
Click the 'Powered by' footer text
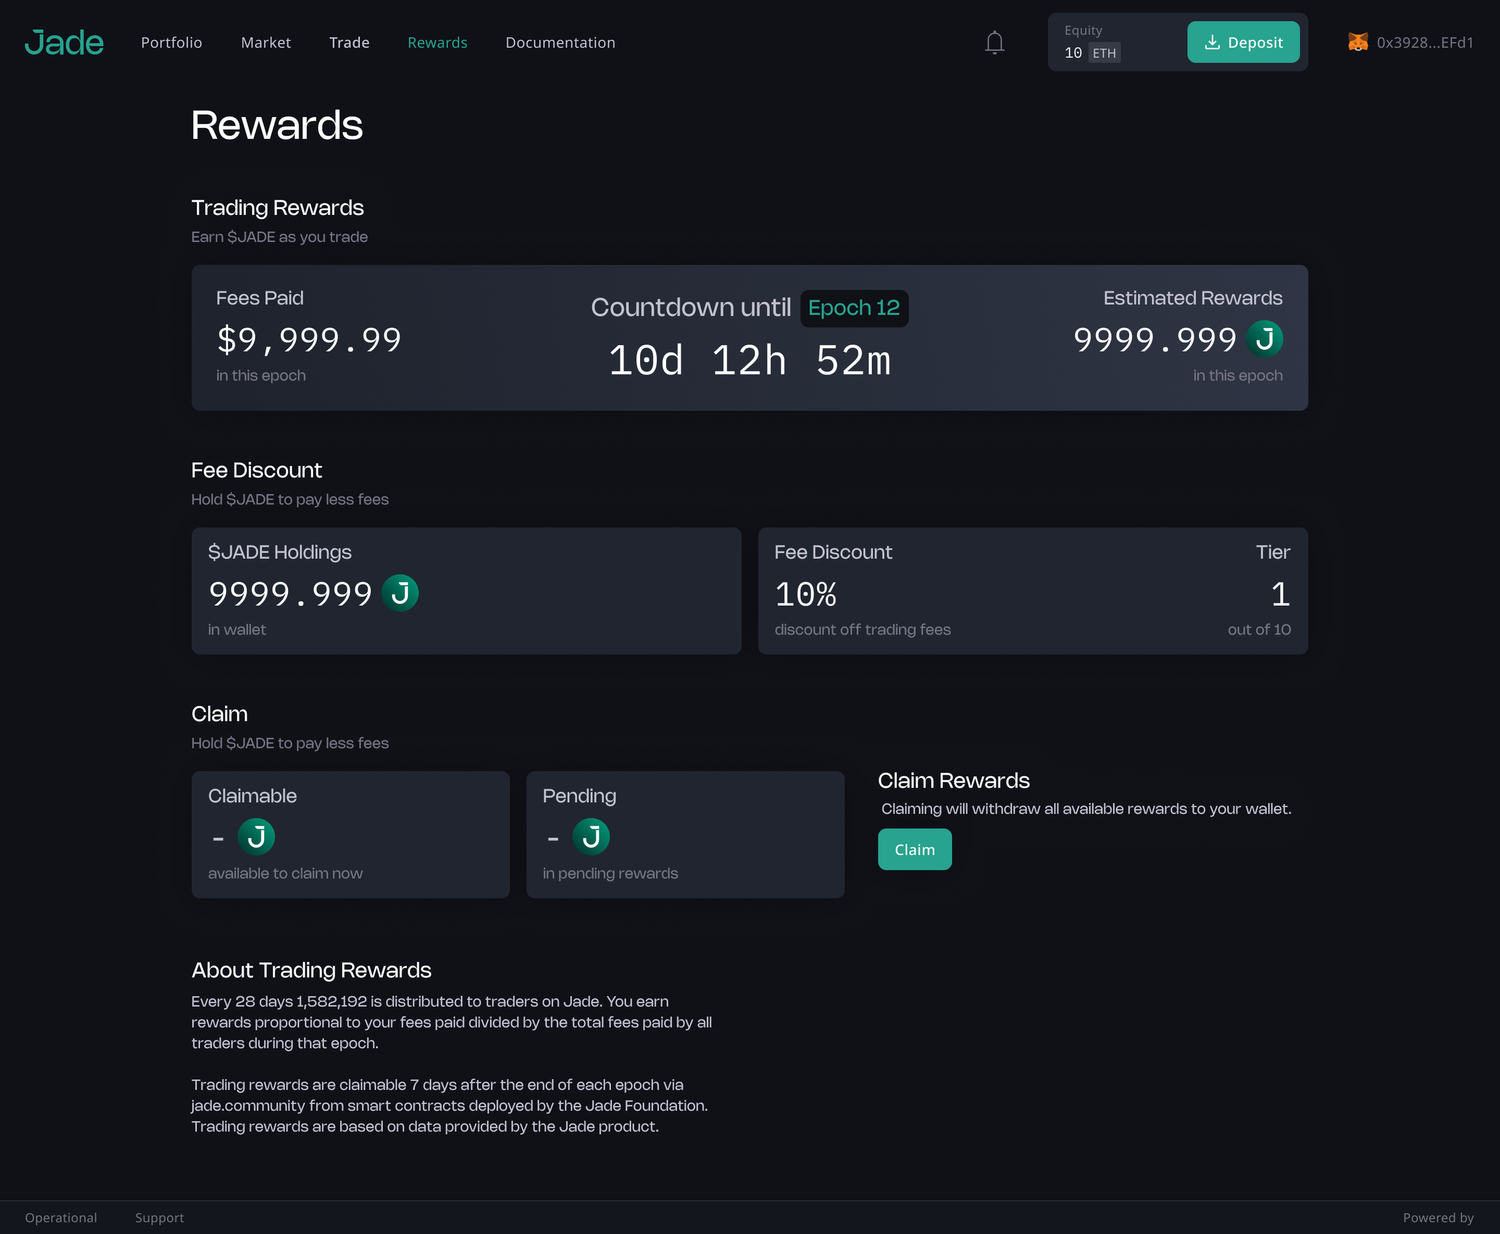(x=1438, y=1217)
